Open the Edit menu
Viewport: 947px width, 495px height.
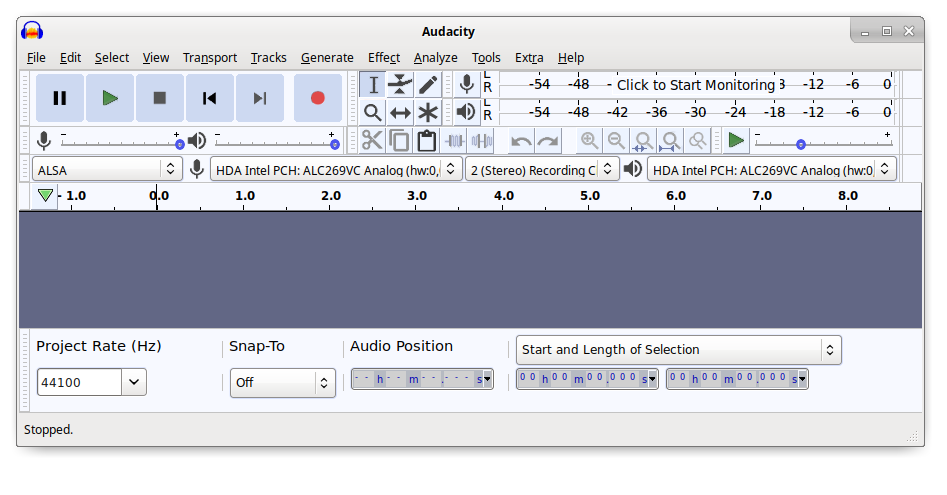coord(70,57)
